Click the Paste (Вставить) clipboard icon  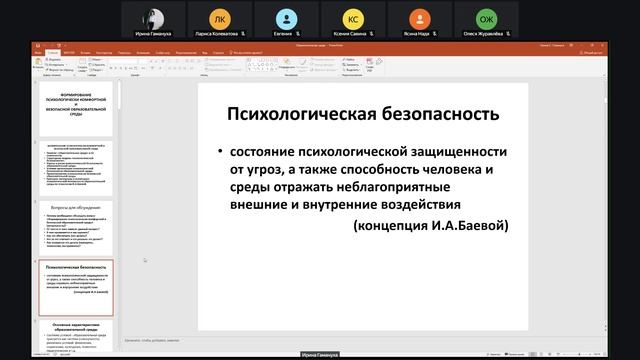pos(38,61)
